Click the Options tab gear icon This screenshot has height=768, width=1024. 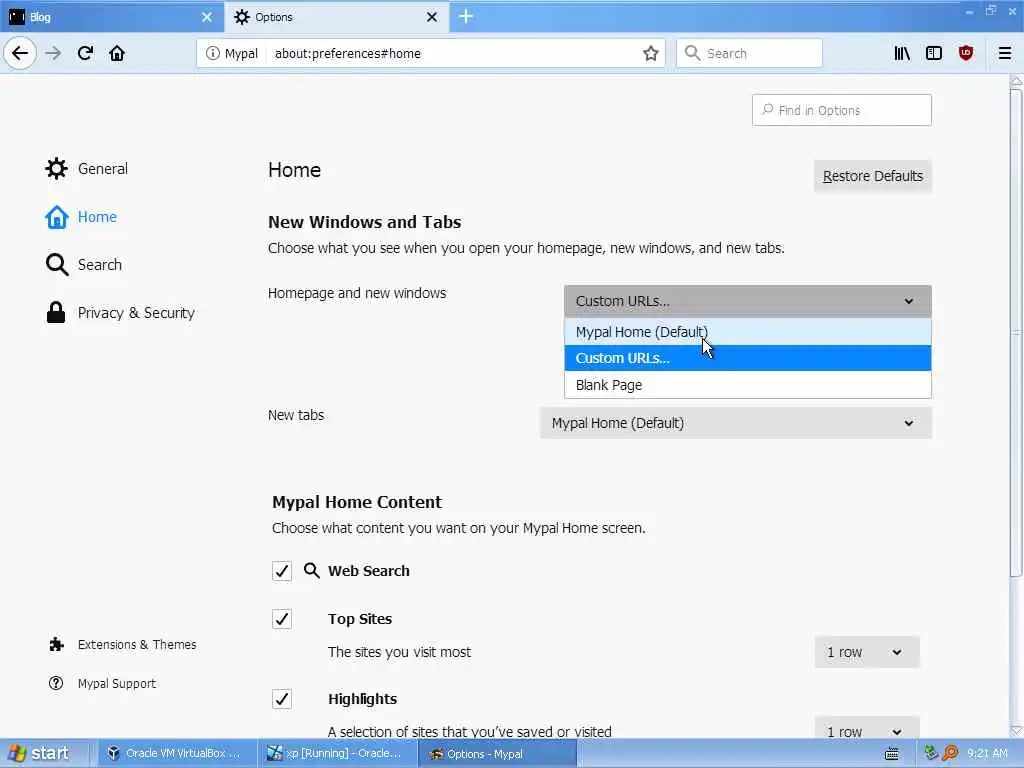tap(242, 17)
